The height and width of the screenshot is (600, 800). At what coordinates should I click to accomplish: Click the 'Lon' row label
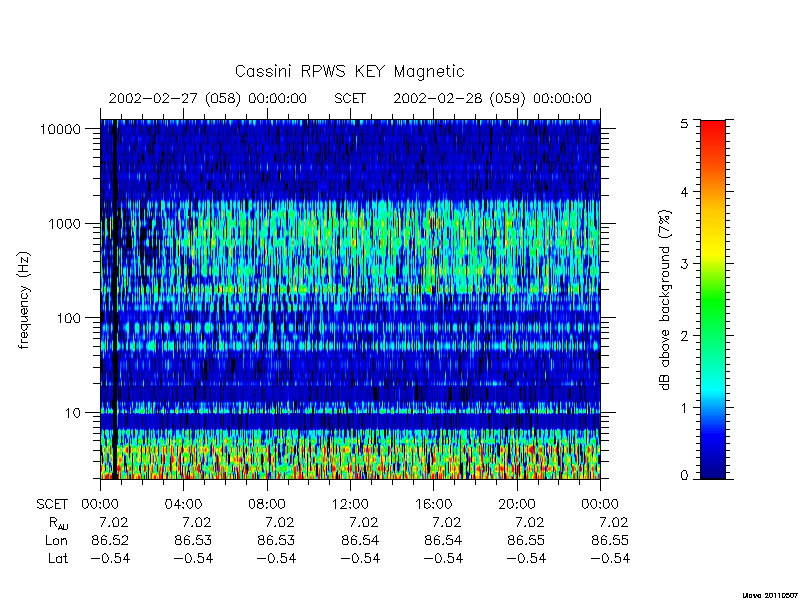[x=56, y=540]
